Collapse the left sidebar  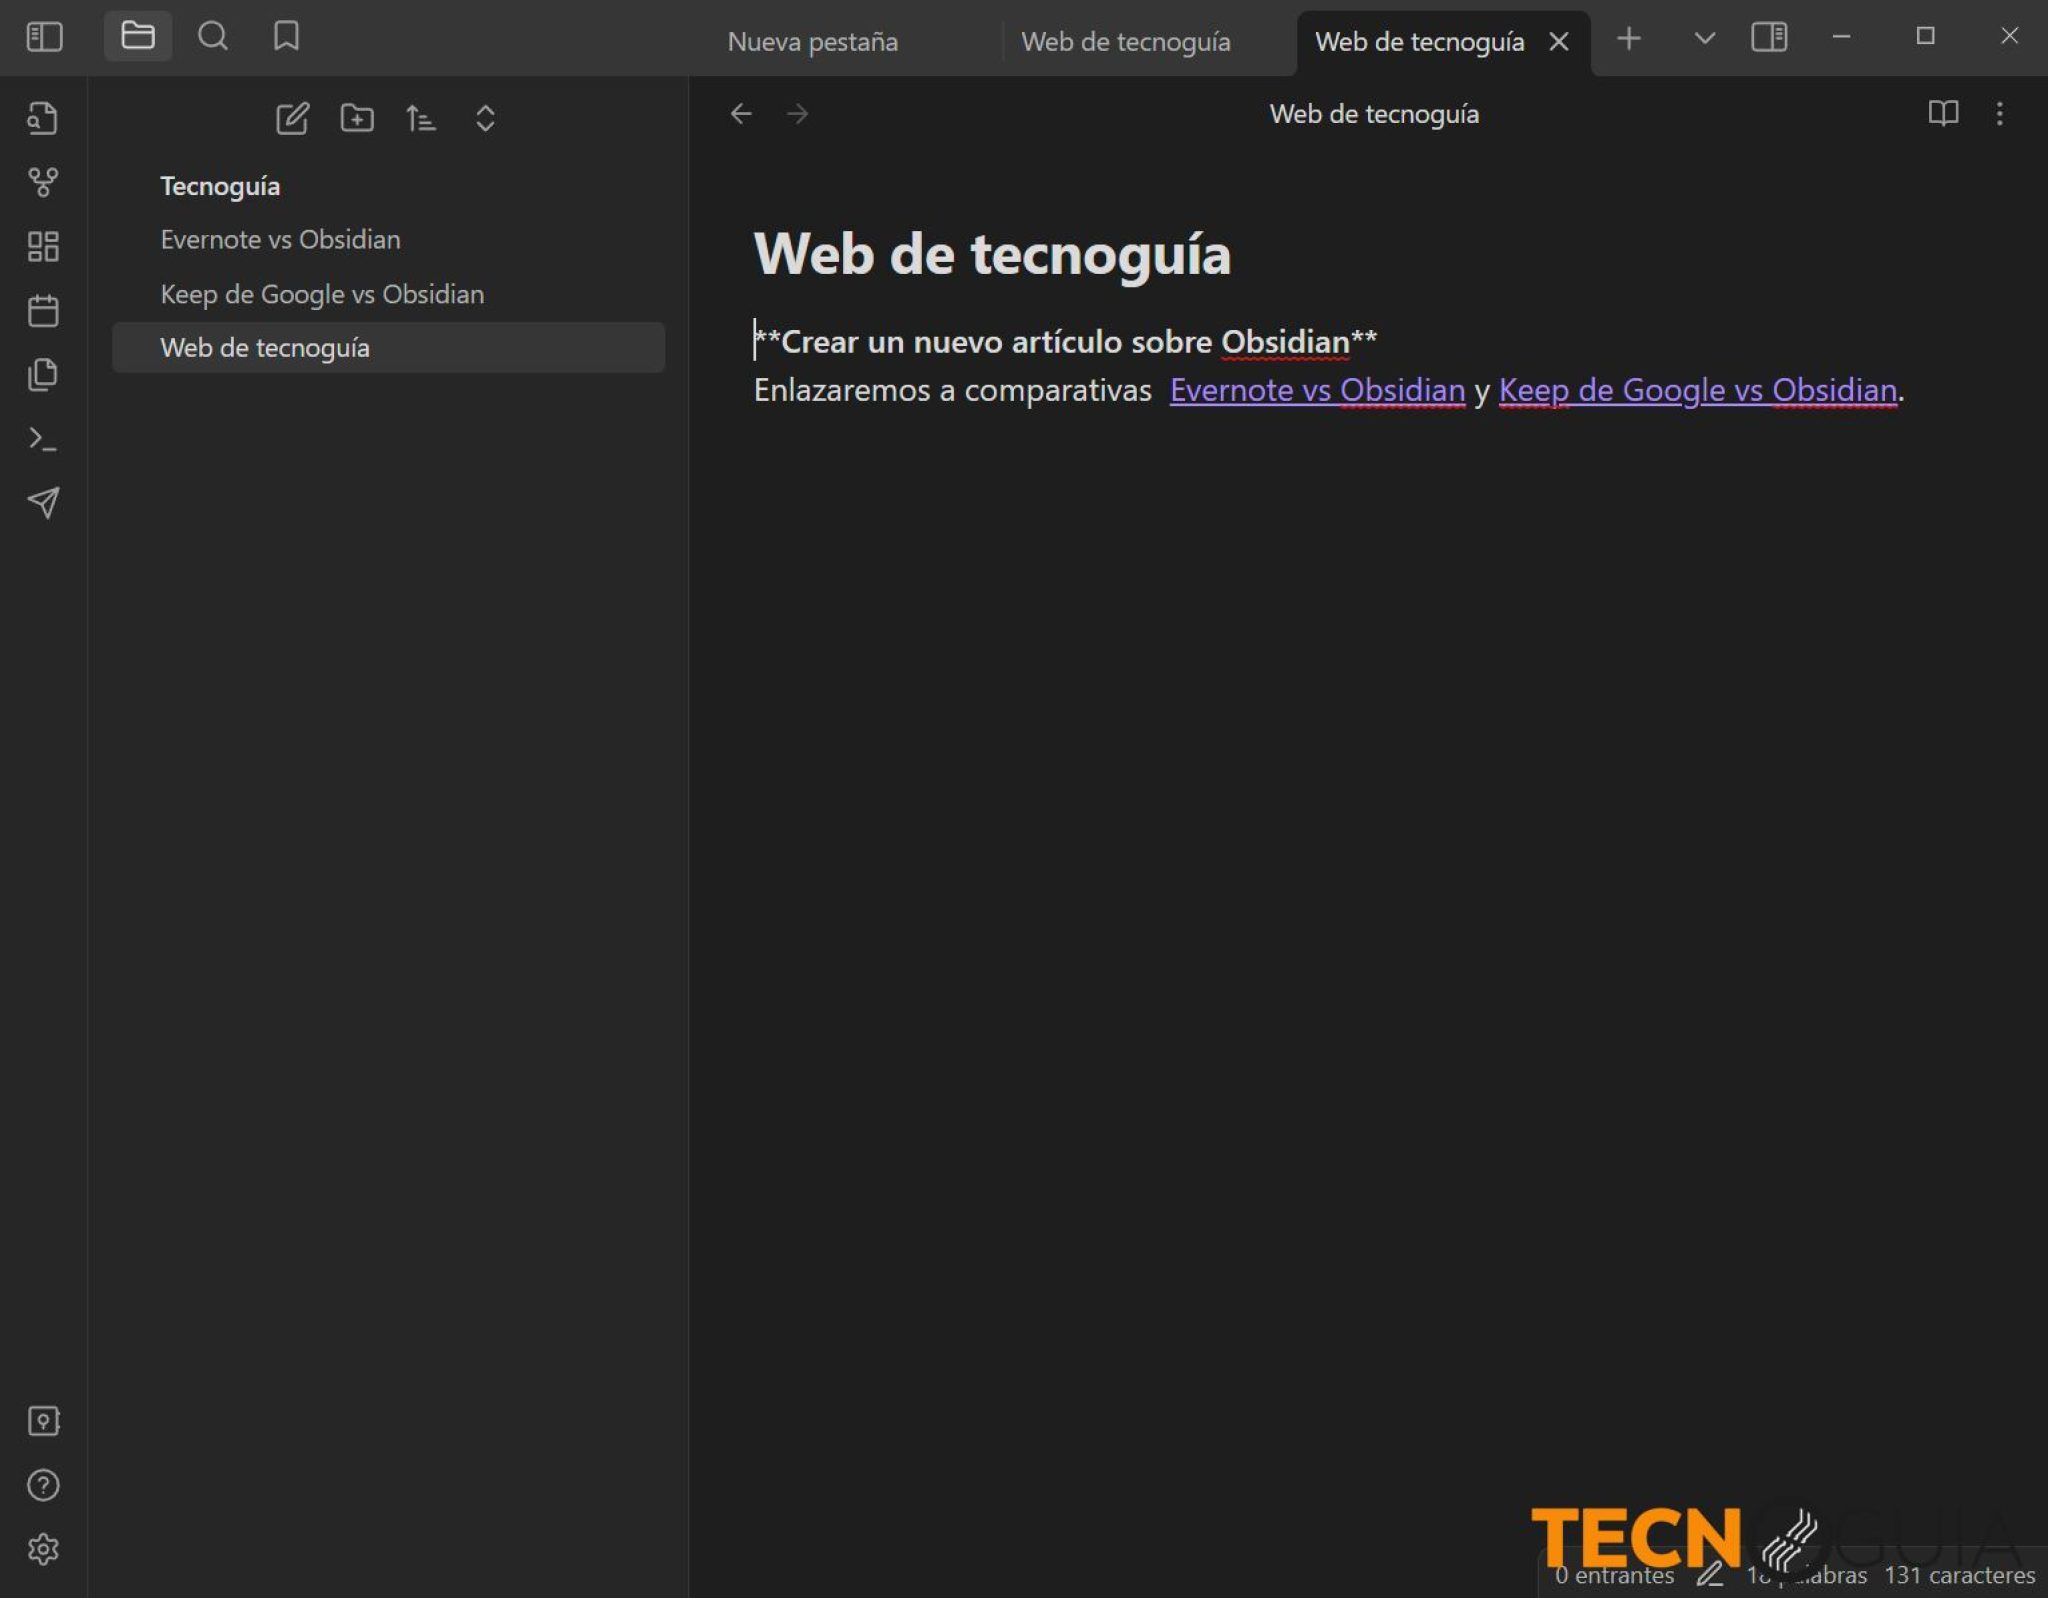(44, 36)
